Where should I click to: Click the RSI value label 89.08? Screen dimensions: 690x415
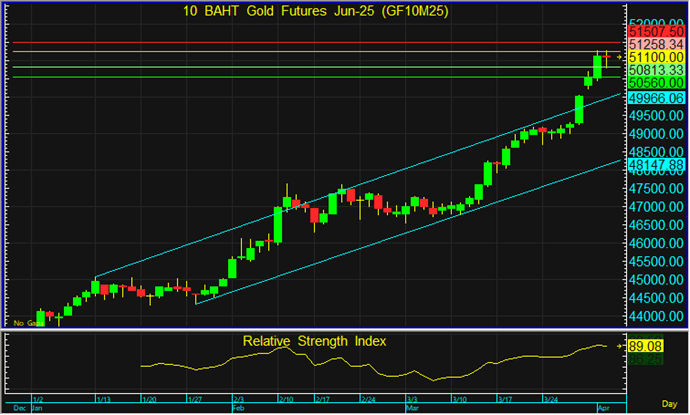pos(647,346)
